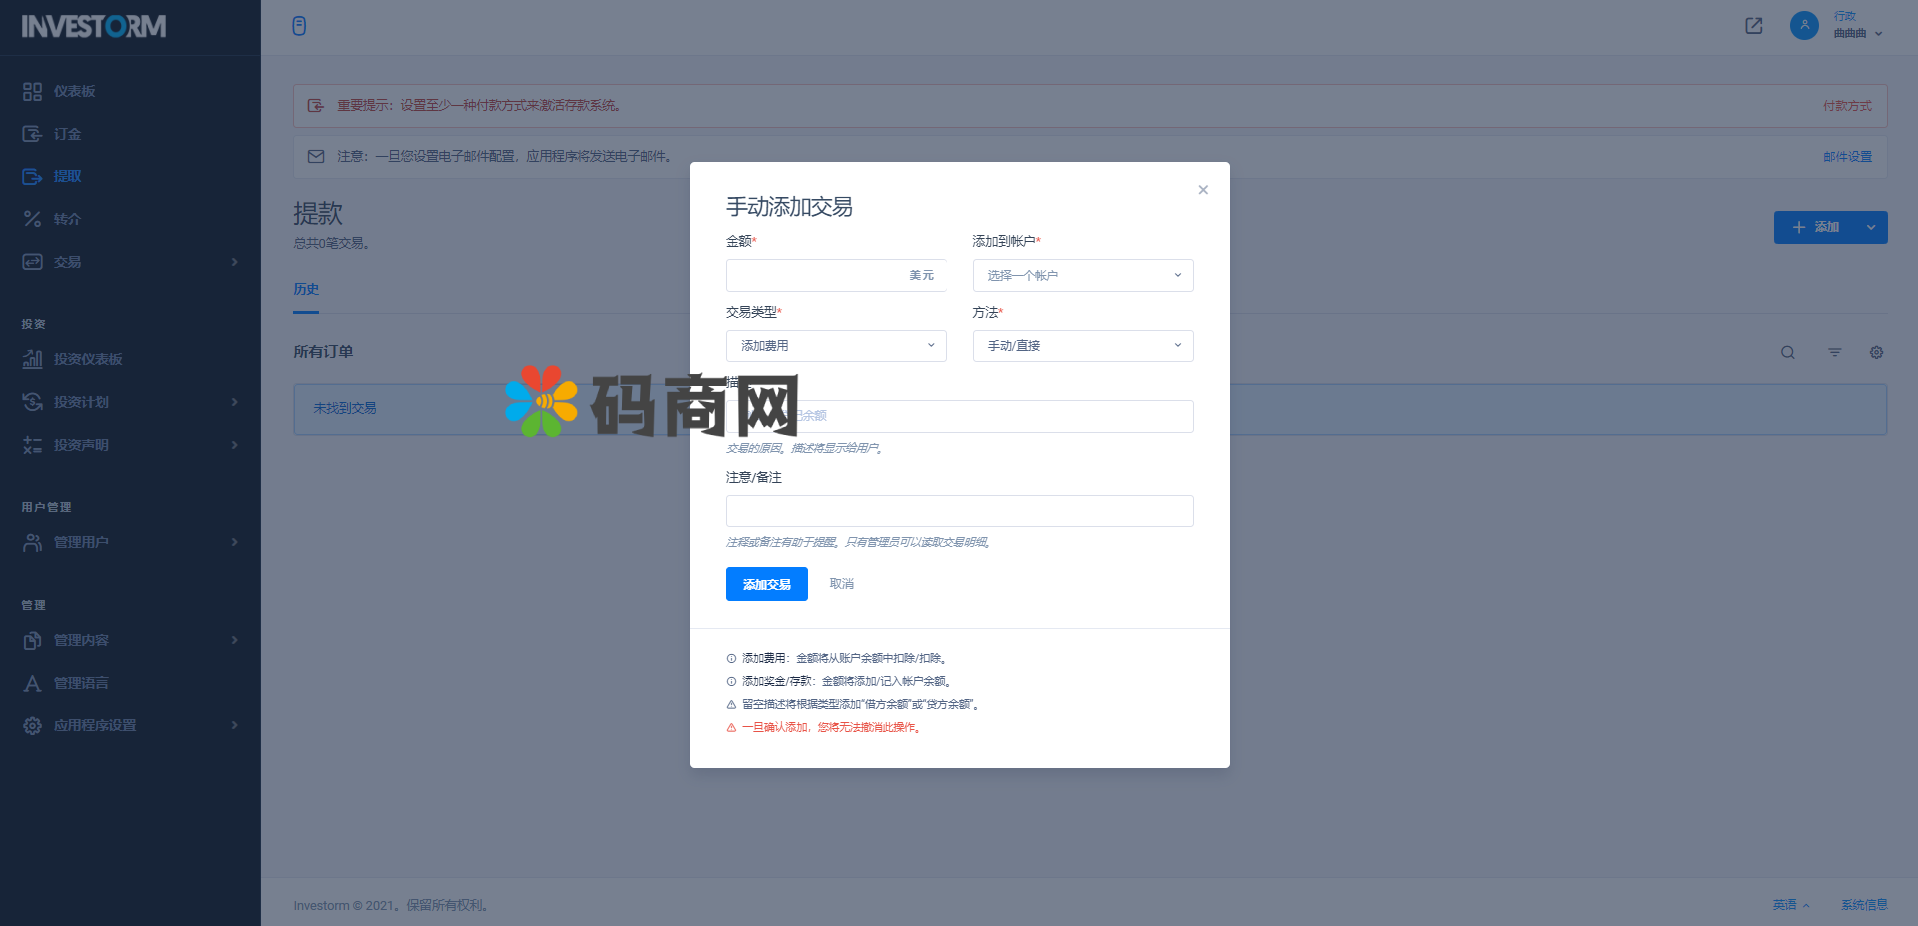Click the 添加交易 submit button
This screenshot has height=926, width=1918.
point(766,584)
